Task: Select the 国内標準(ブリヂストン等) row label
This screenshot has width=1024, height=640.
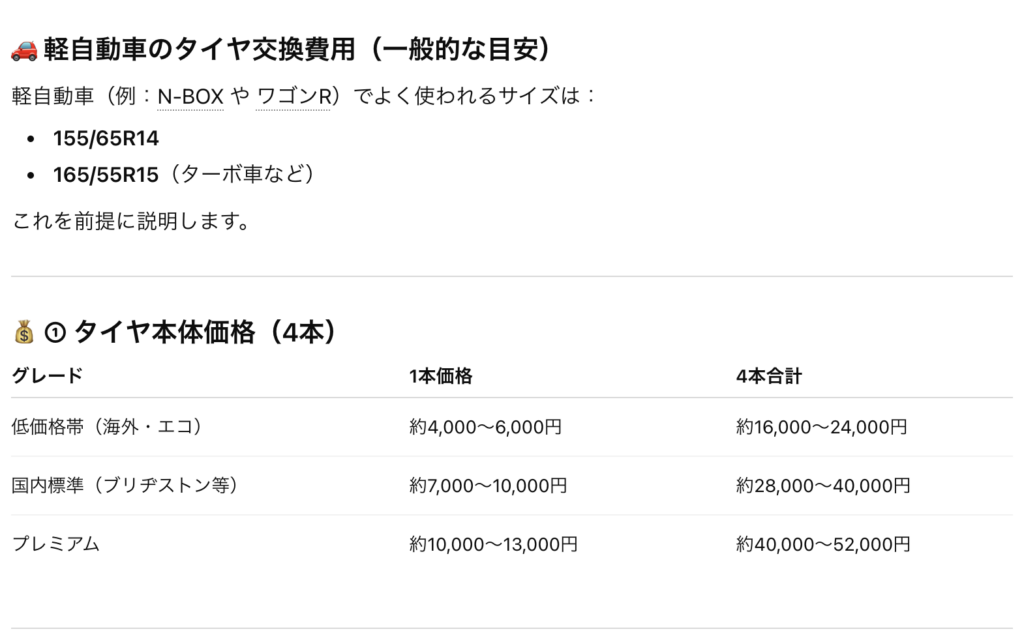Action: point(125,486)
